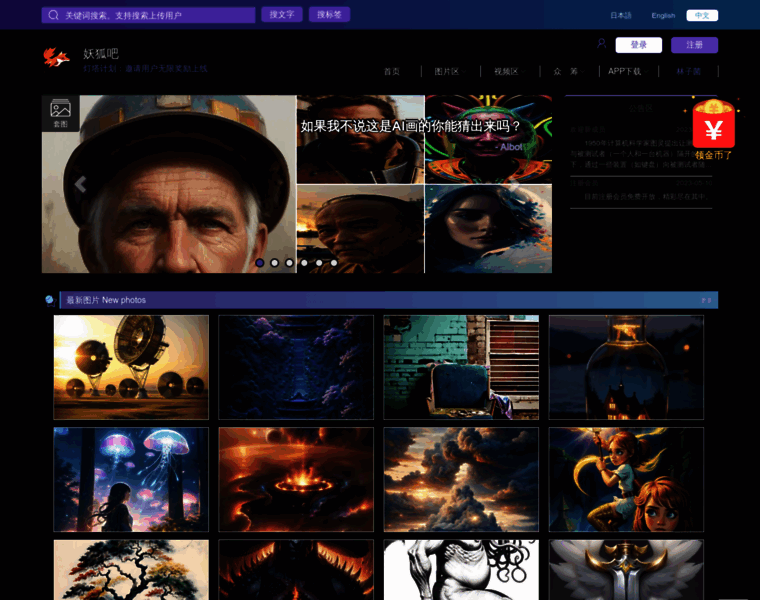Open the 首页 home menu item
760x600 pixels.
[392, 71]
